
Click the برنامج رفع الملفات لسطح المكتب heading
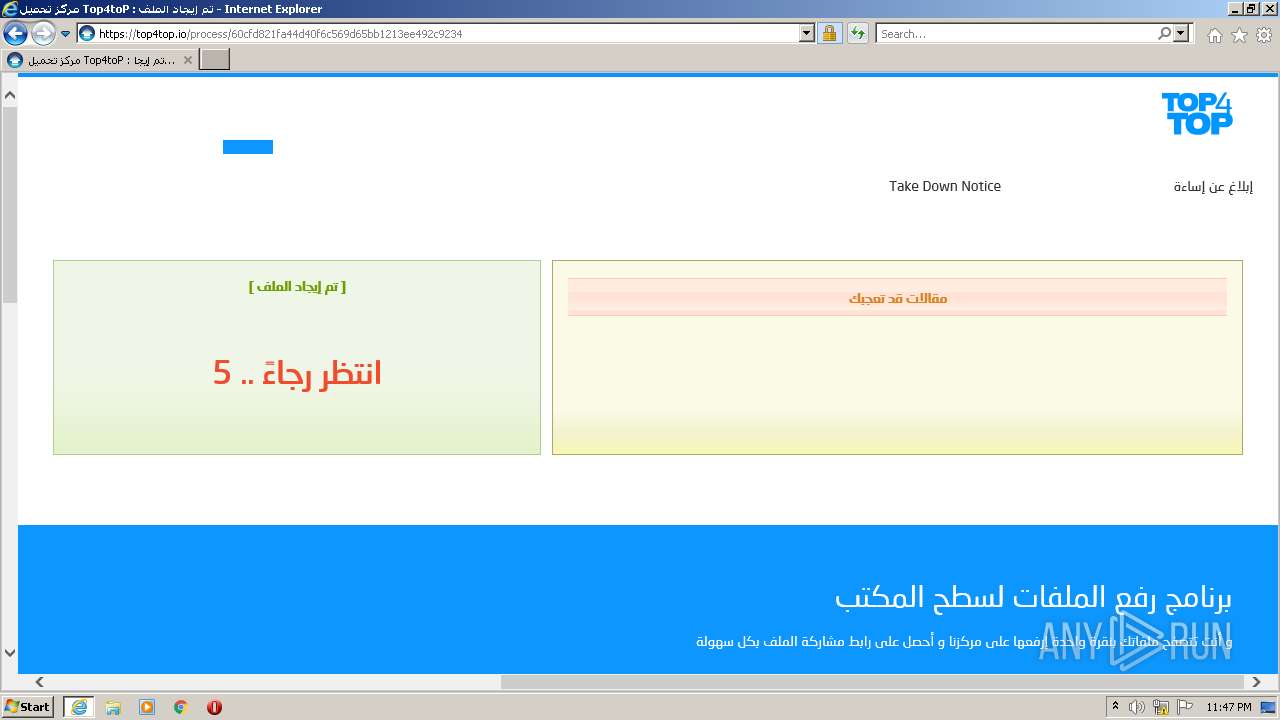coord(1033,597)
